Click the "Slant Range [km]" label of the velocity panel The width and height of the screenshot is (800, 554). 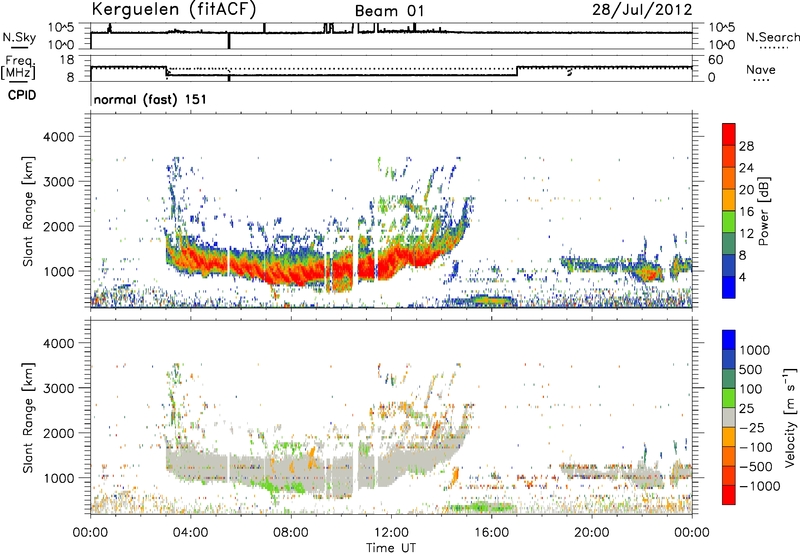pos(28,418)
